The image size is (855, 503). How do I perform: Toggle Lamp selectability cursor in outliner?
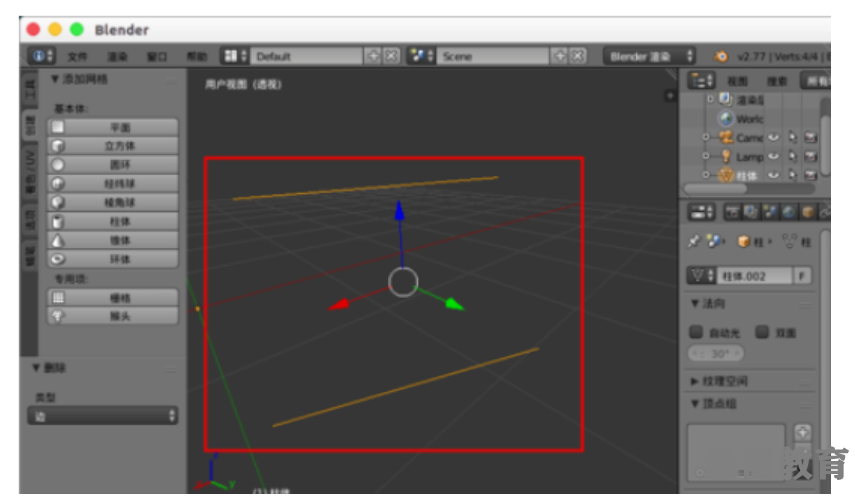(792, 156)
